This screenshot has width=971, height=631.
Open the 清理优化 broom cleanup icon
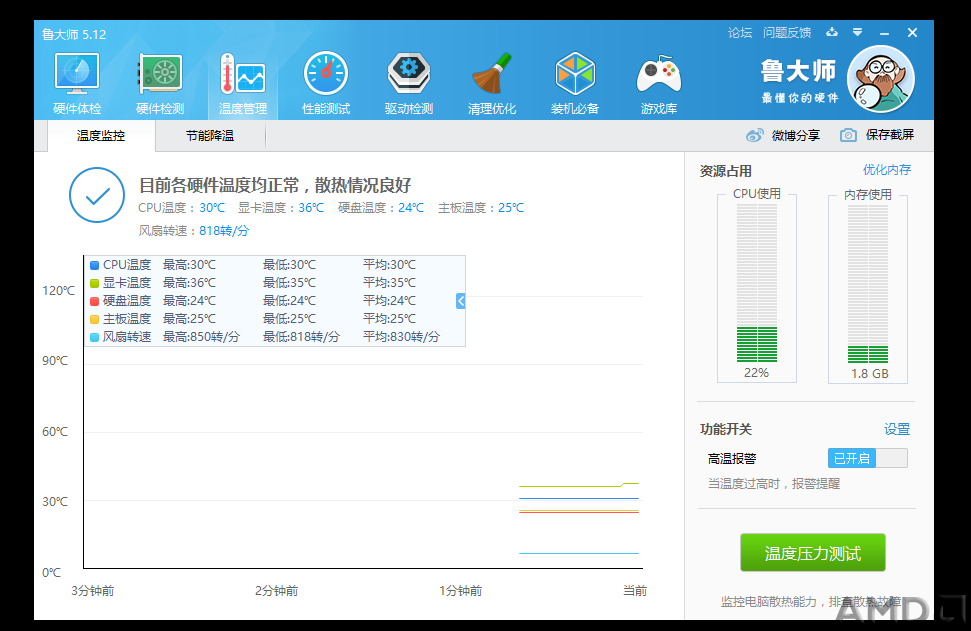point(492,84)
